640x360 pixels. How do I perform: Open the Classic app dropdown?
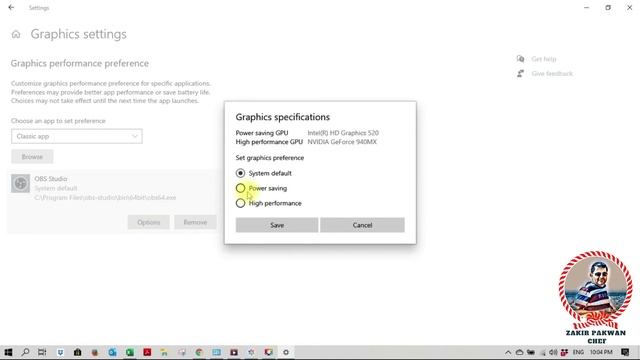(77, 136)
